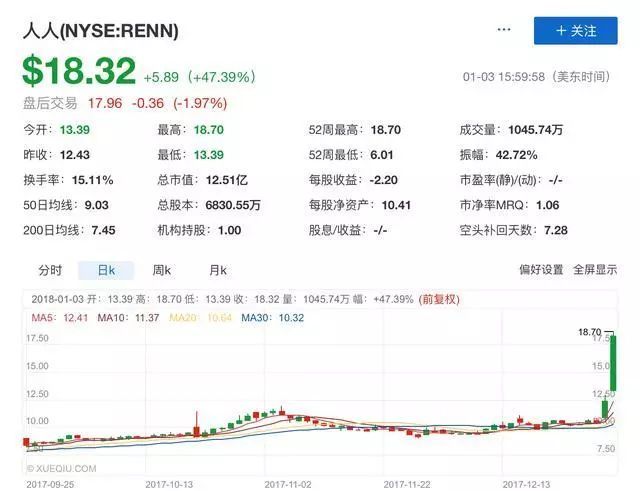Click the $18.32 current price
The height and width of the screenshot is (491, 640).
click(x=79, y=71)
